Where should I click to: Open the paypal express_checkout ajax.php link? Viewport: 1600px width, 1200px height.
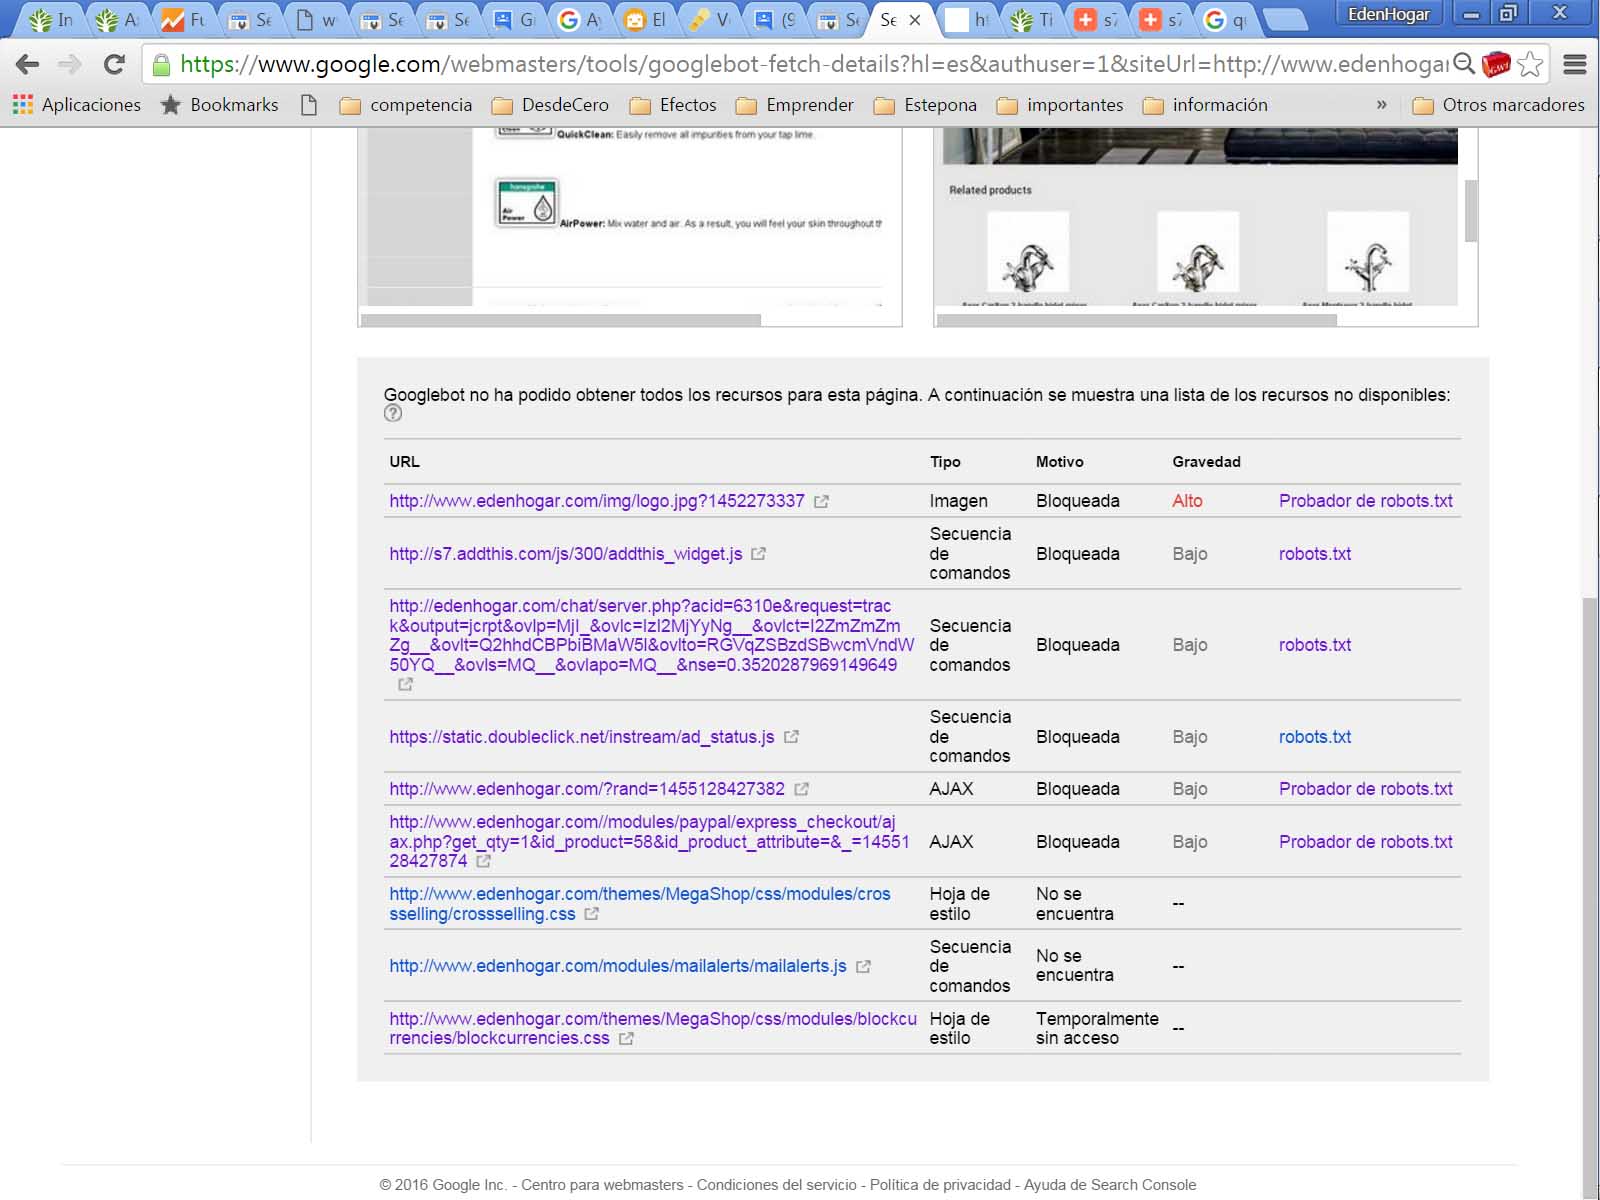point(649,841)
